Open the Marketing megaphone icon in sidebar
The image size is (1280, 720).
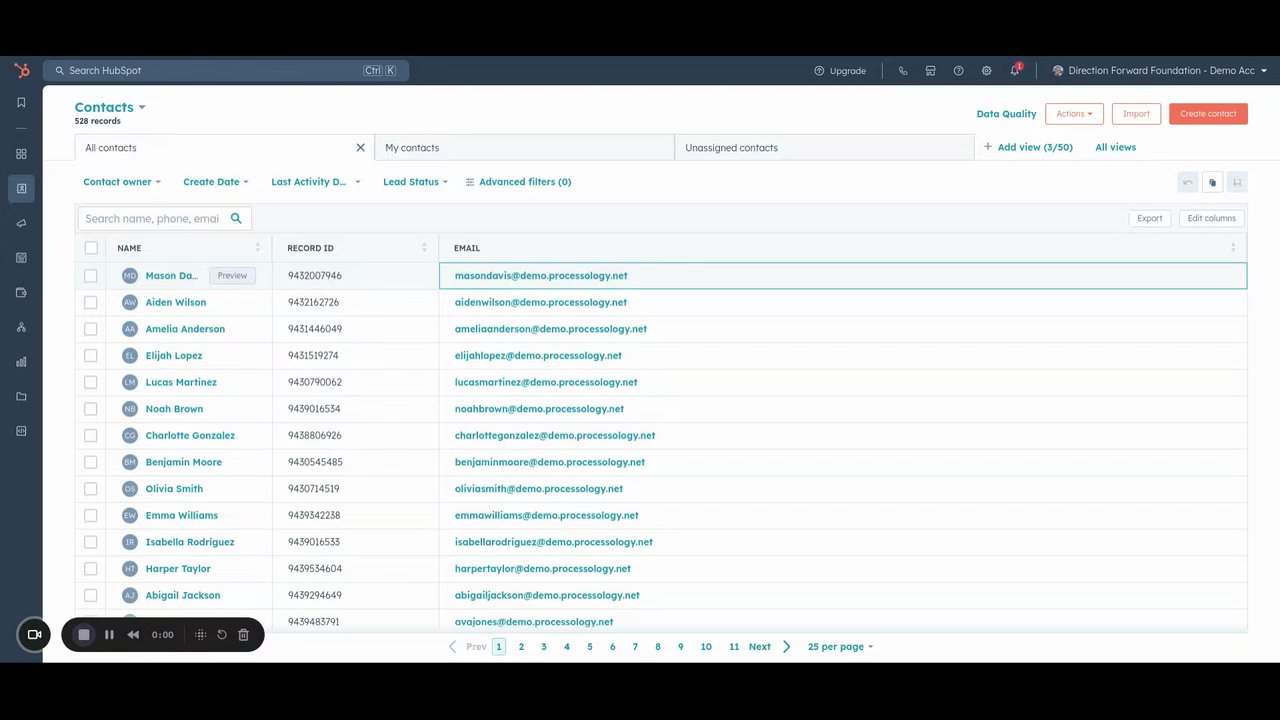[x=21, y=223]
